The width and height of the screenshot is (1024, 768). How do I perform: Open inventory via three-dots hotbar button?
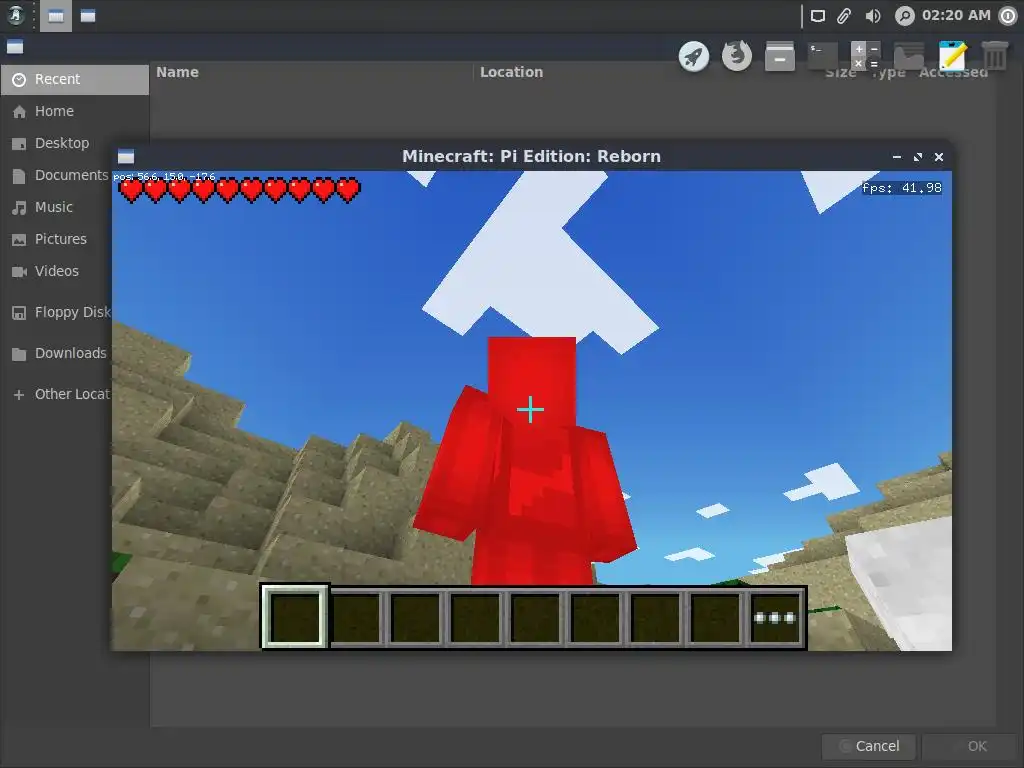[x=775, y=618]
